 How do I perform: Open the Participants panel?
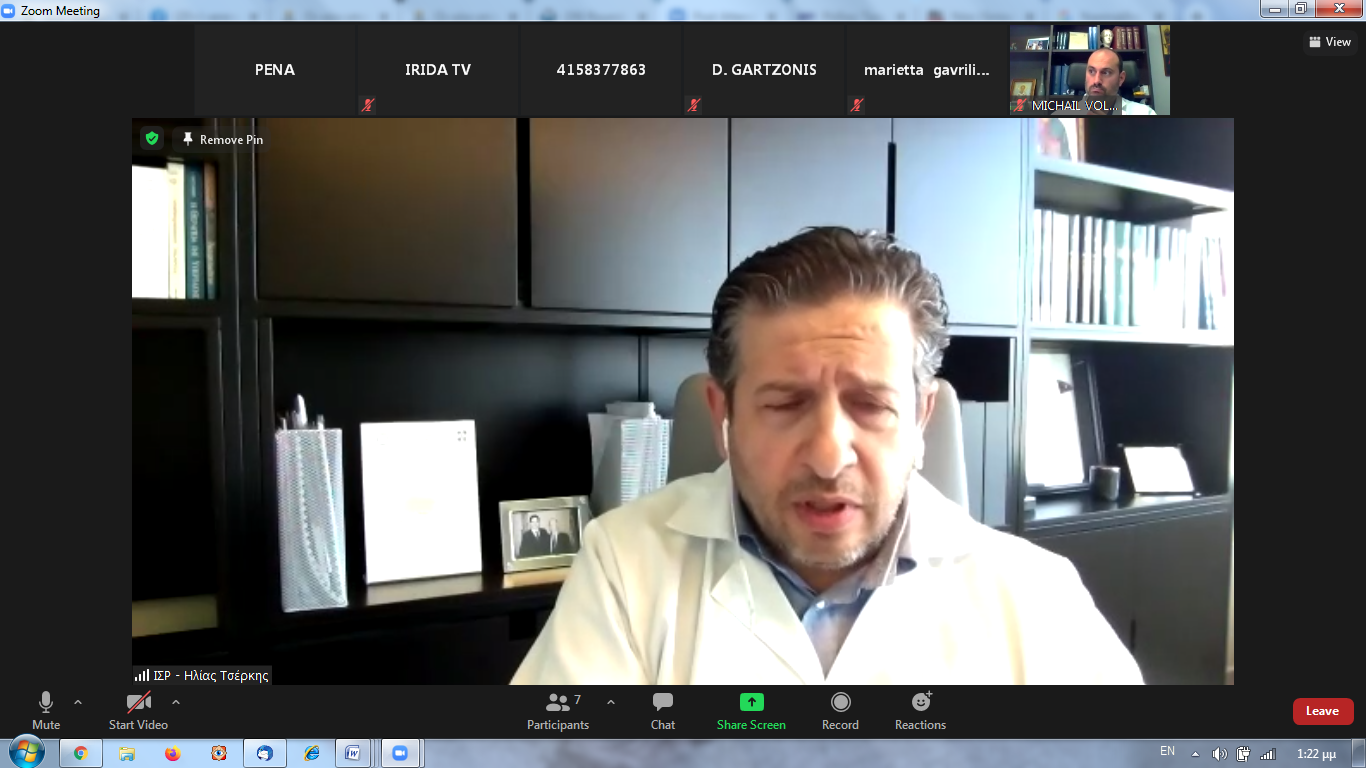coord(558,711)
